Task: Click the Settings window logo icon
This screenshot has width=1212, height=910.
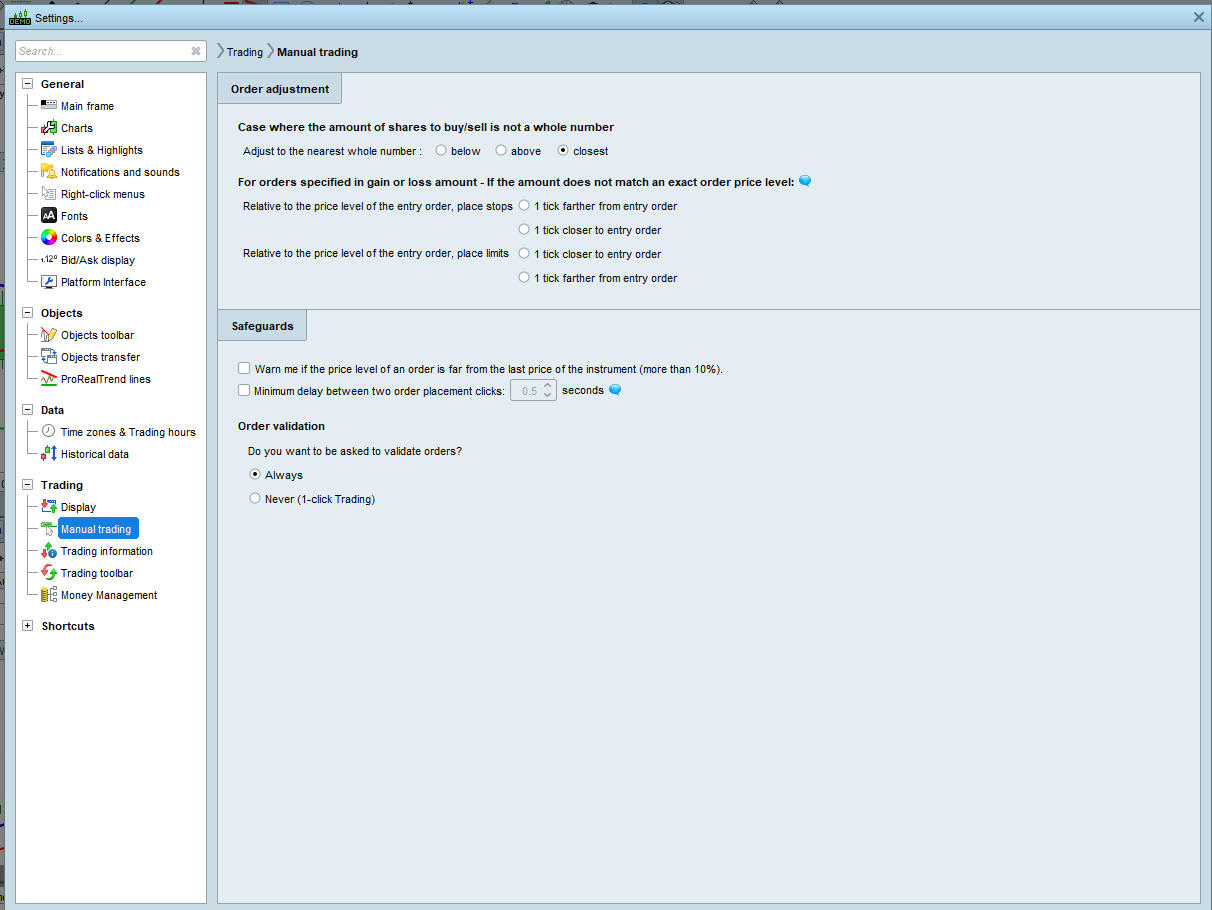Action: 20,17
